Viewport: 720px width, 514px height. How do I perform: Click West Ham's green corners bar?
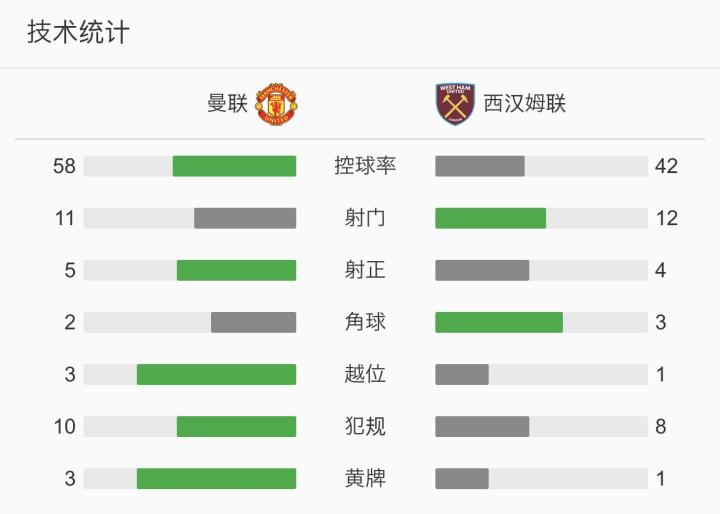click(x=499, y=322)
